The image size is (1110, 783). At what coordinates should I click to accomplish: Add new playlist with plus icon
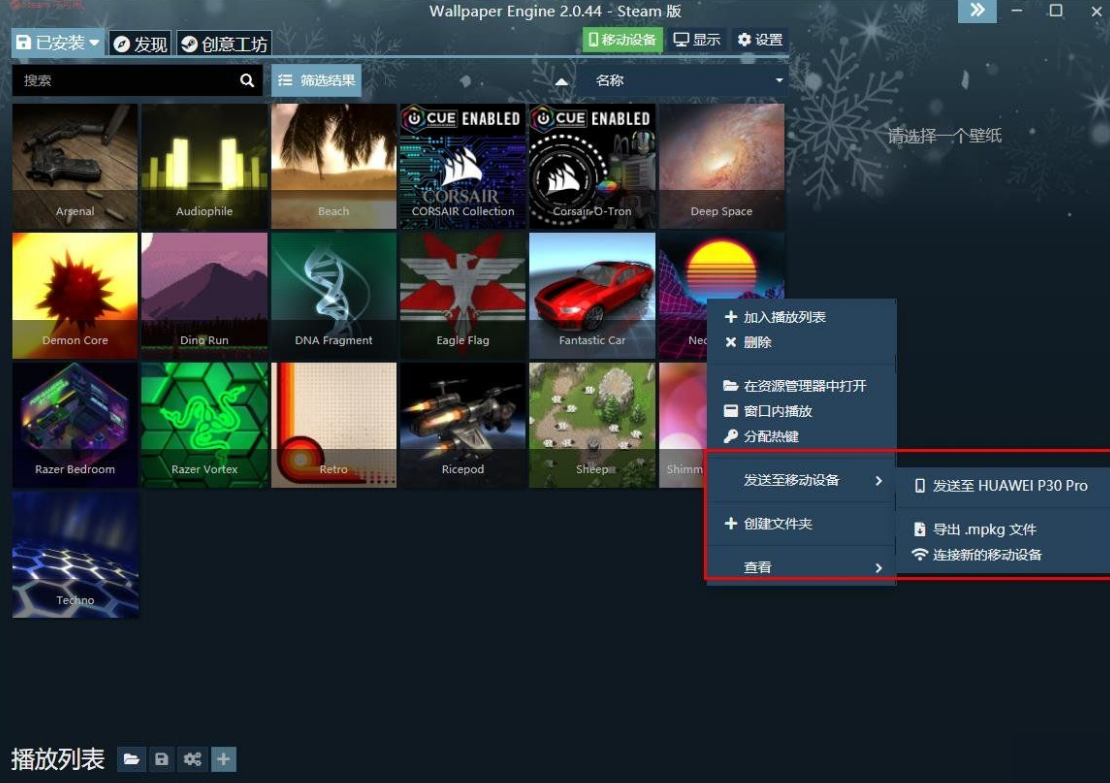(x=223, y=759)
